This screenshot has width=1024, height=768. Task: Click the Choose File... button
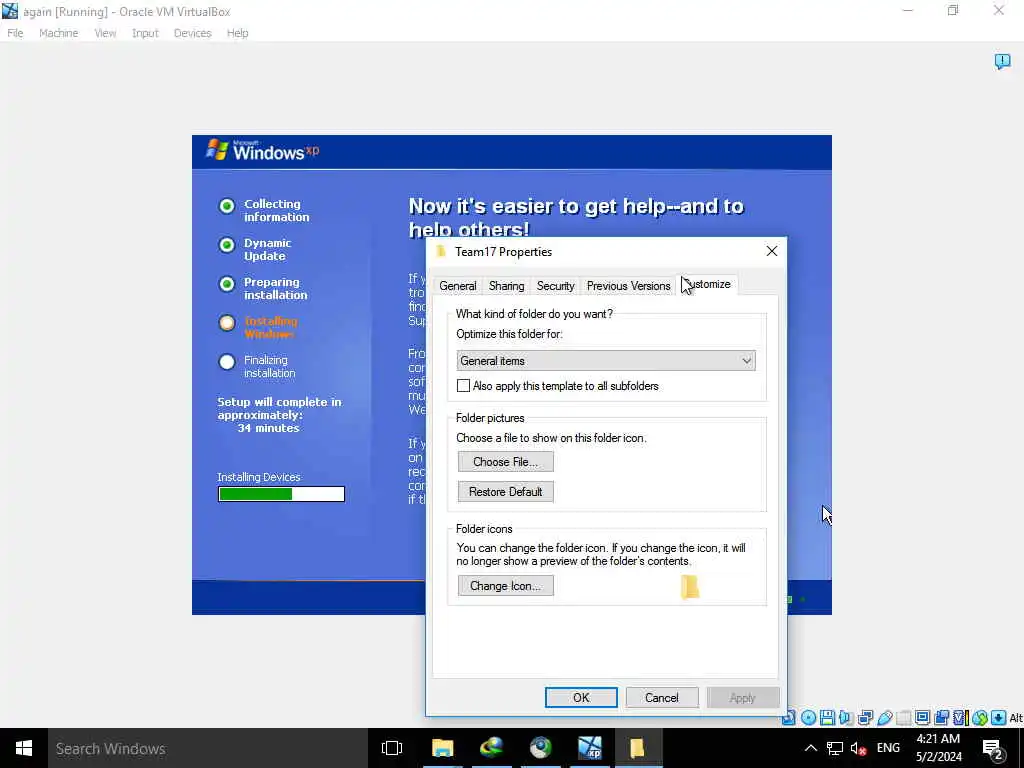505,462
